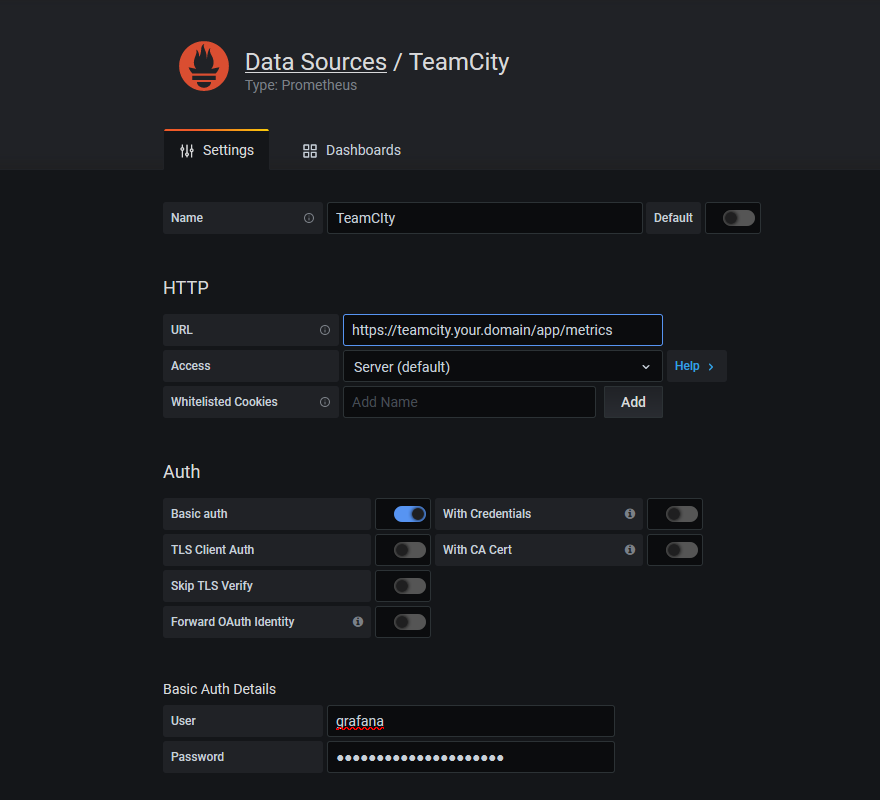
Task: Click the Add Name cookie input field
Action: (469, 402)
